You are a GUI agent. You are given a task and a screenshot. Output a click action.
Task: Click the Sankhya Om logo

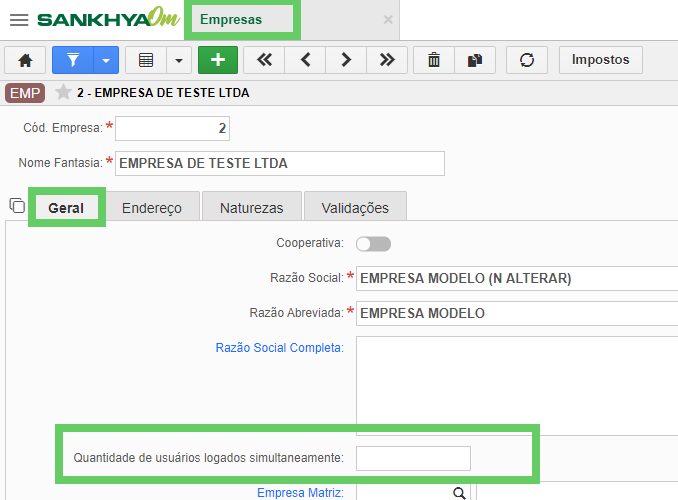[x=108, y=19]
